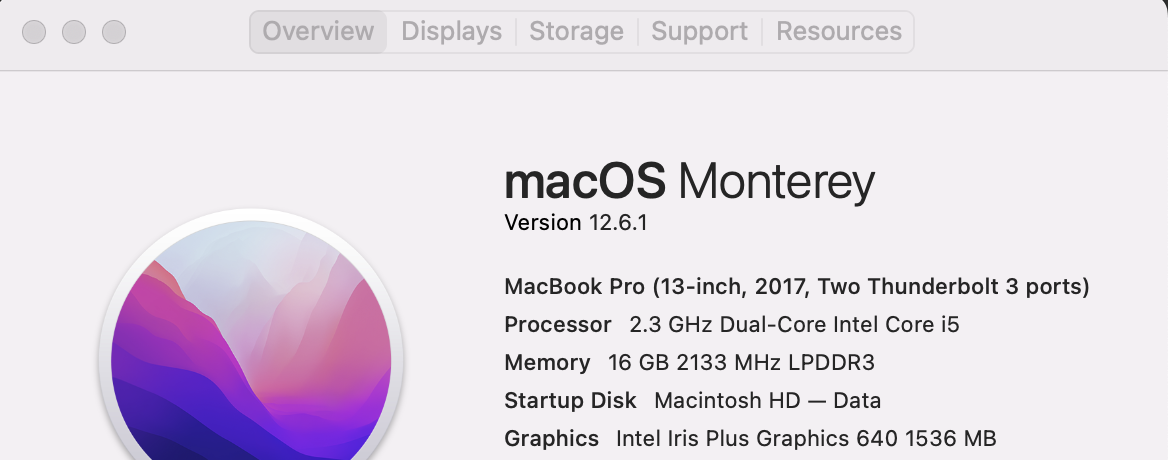Click the Graphics label

click(x=551, y=439)
